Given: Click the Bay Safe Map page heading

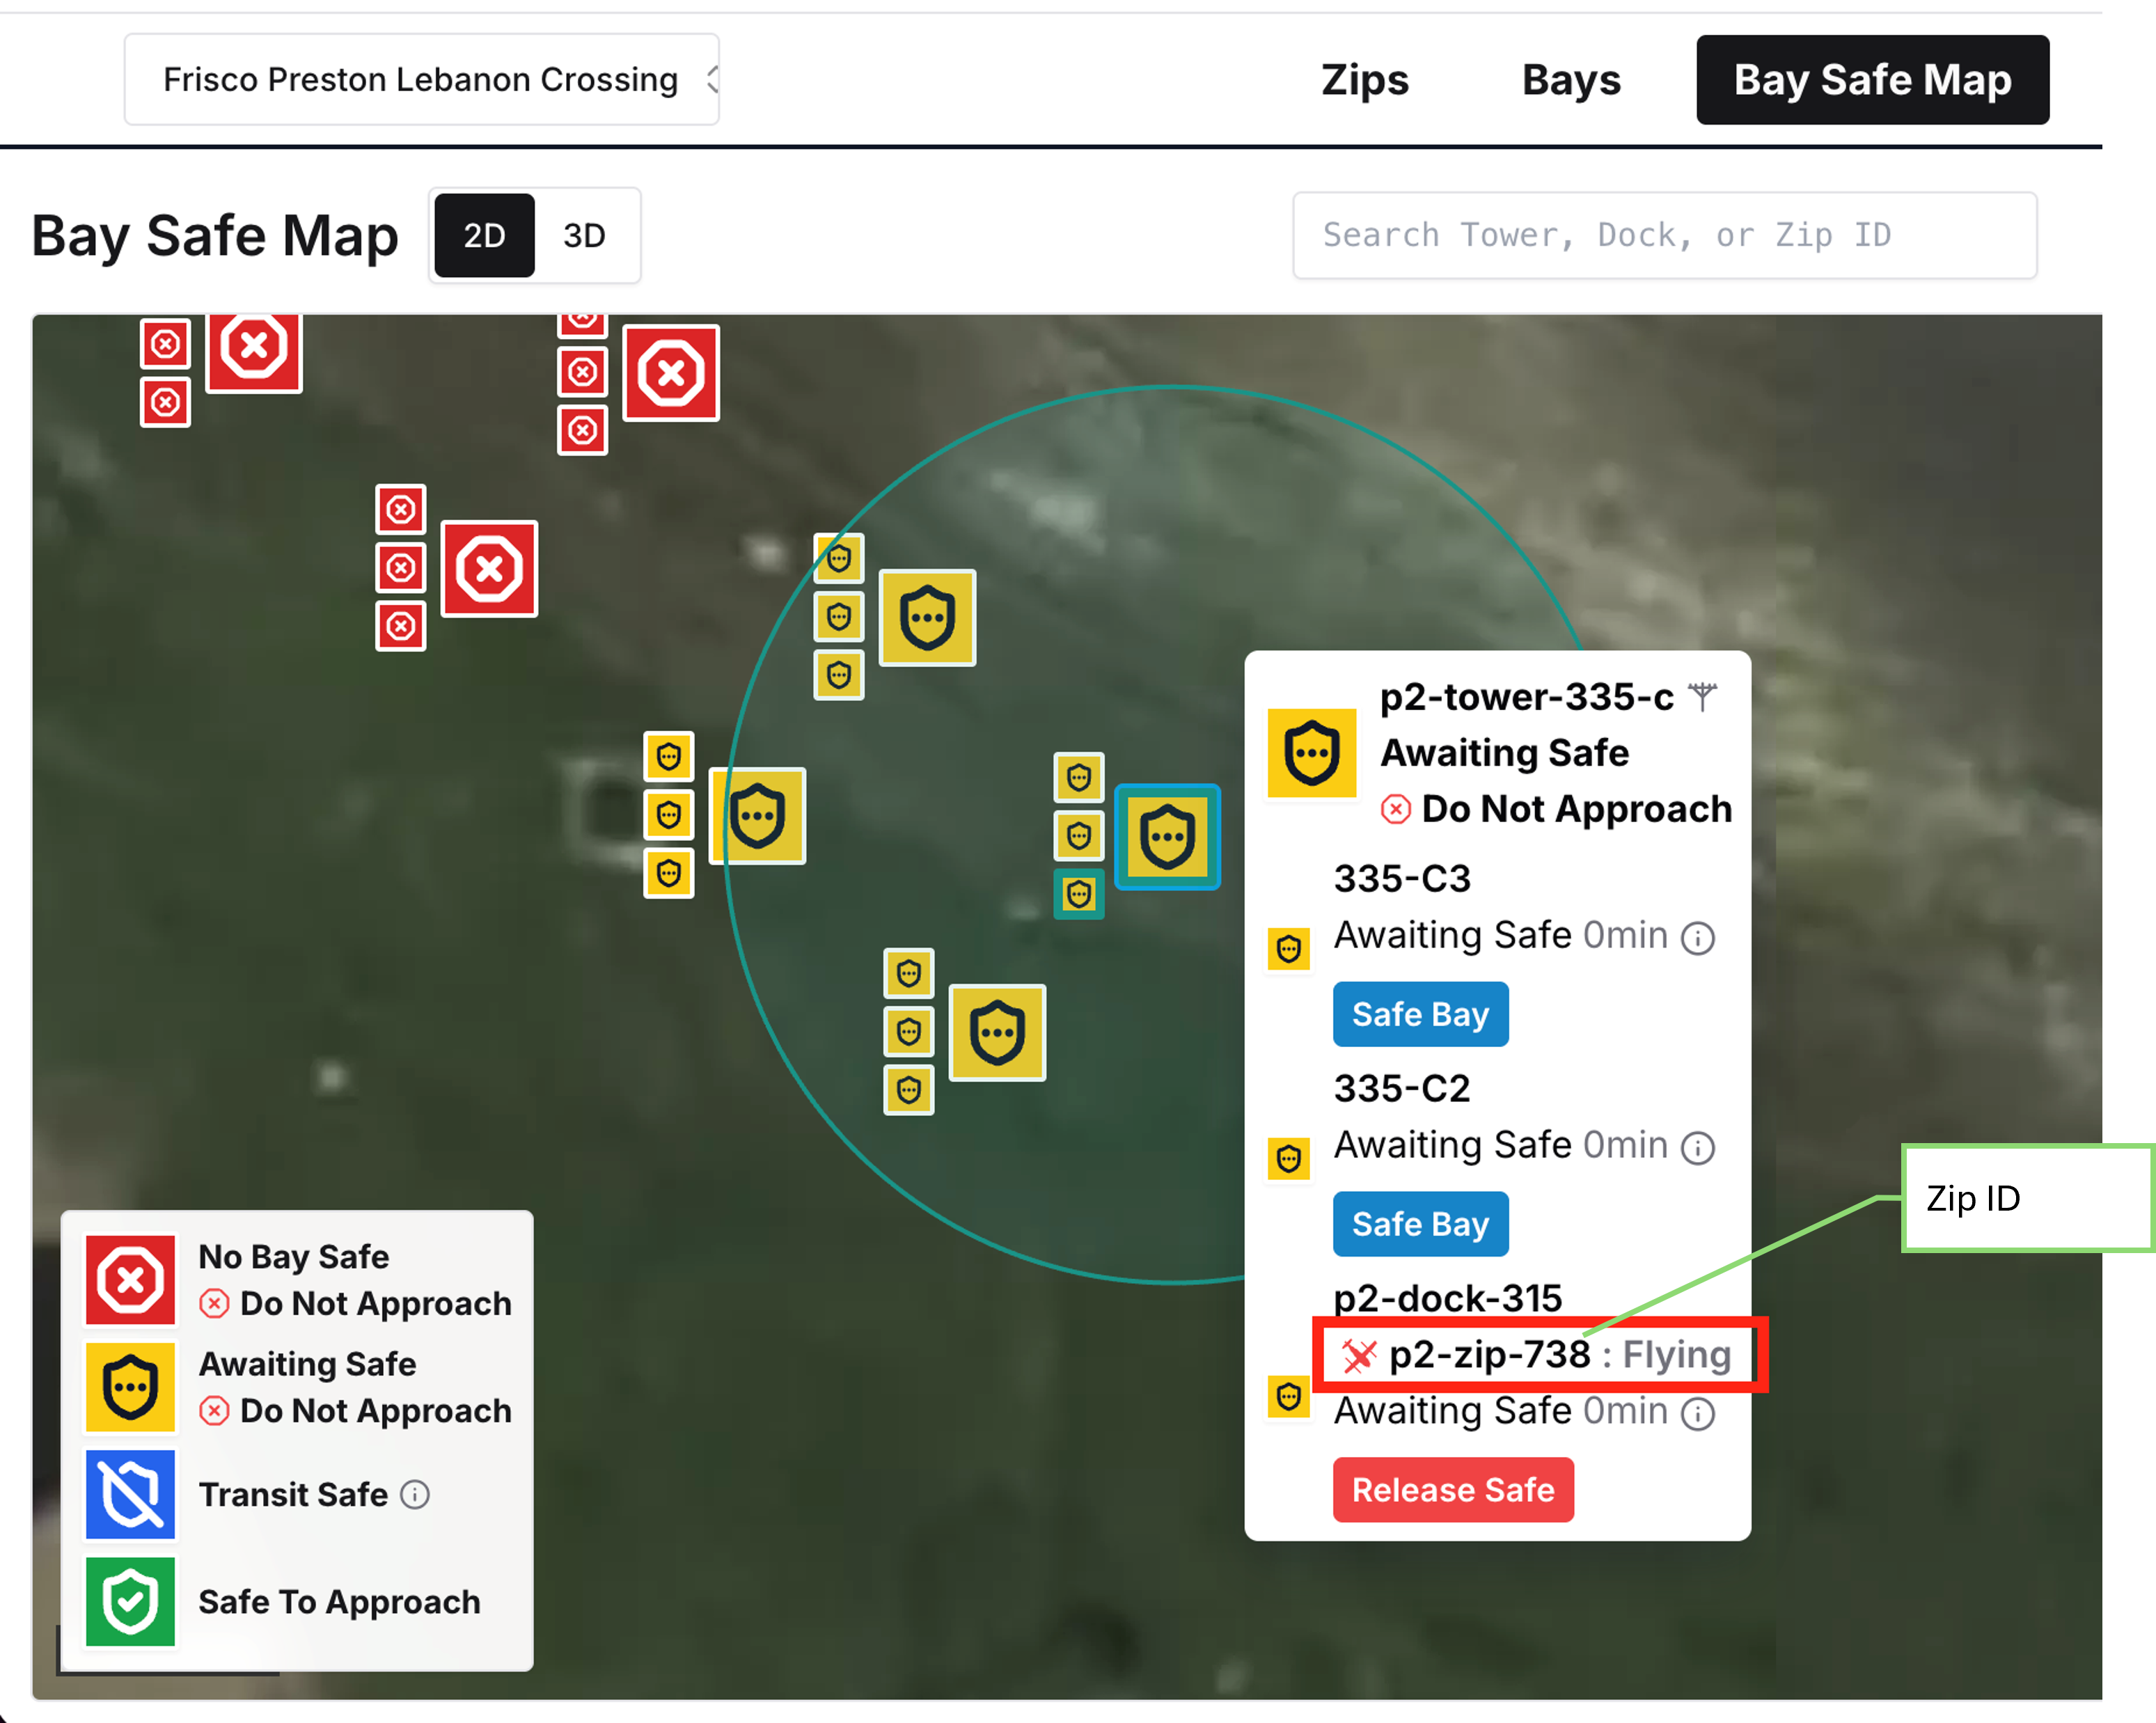Looking at the screenshot, I should click(215, 236).
